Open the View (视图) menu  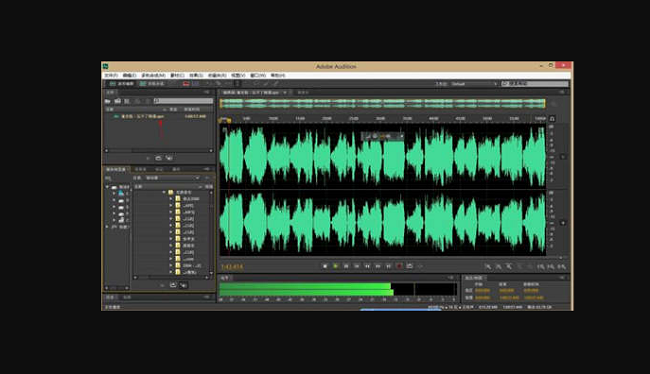[238, 75]
